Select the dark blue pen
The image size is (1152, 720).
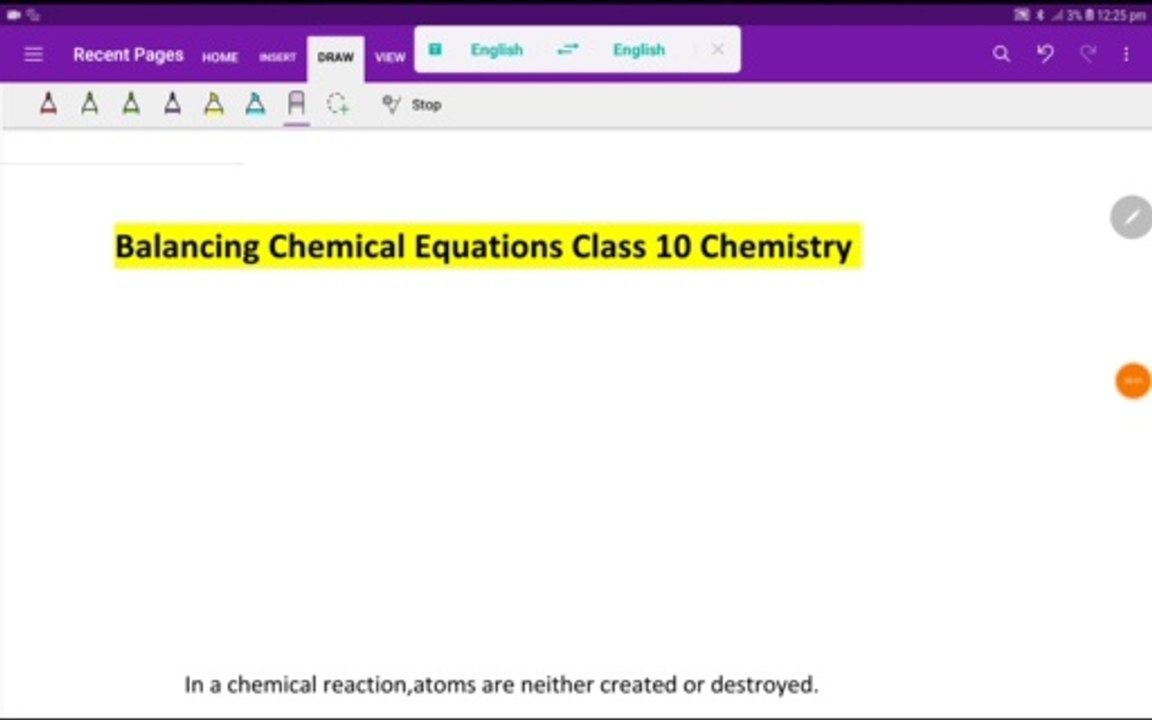pyautogui.click(x=173, y=104)
